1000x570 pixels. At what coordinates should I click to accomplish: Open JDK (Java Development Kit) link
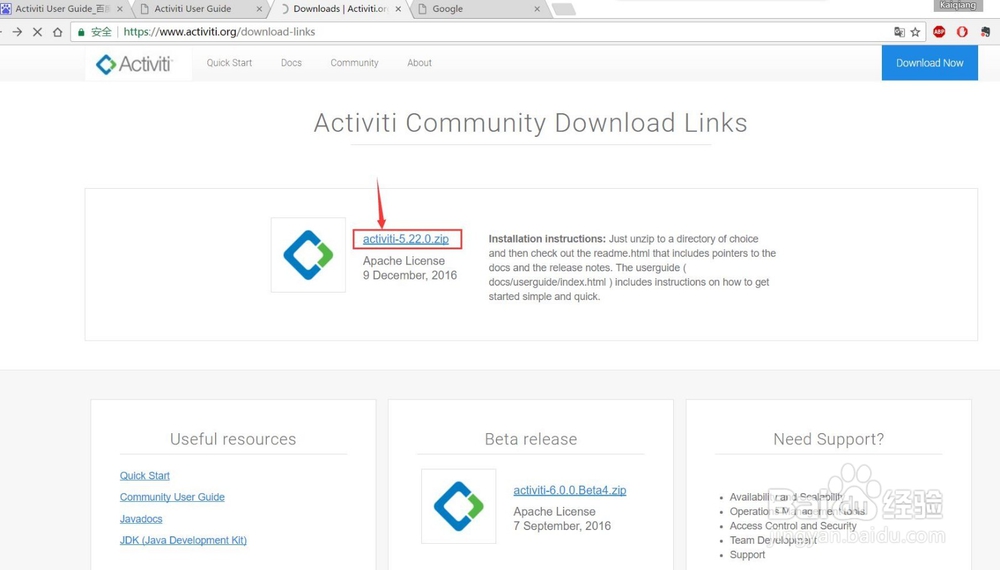(183, 540)
